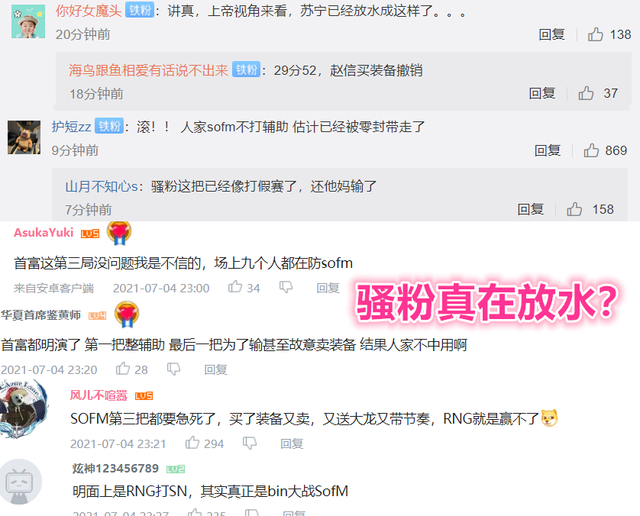640x516 pixels.
Task: Downvote 华夏首席鉴黄师's comment
Action: (173, 369)
